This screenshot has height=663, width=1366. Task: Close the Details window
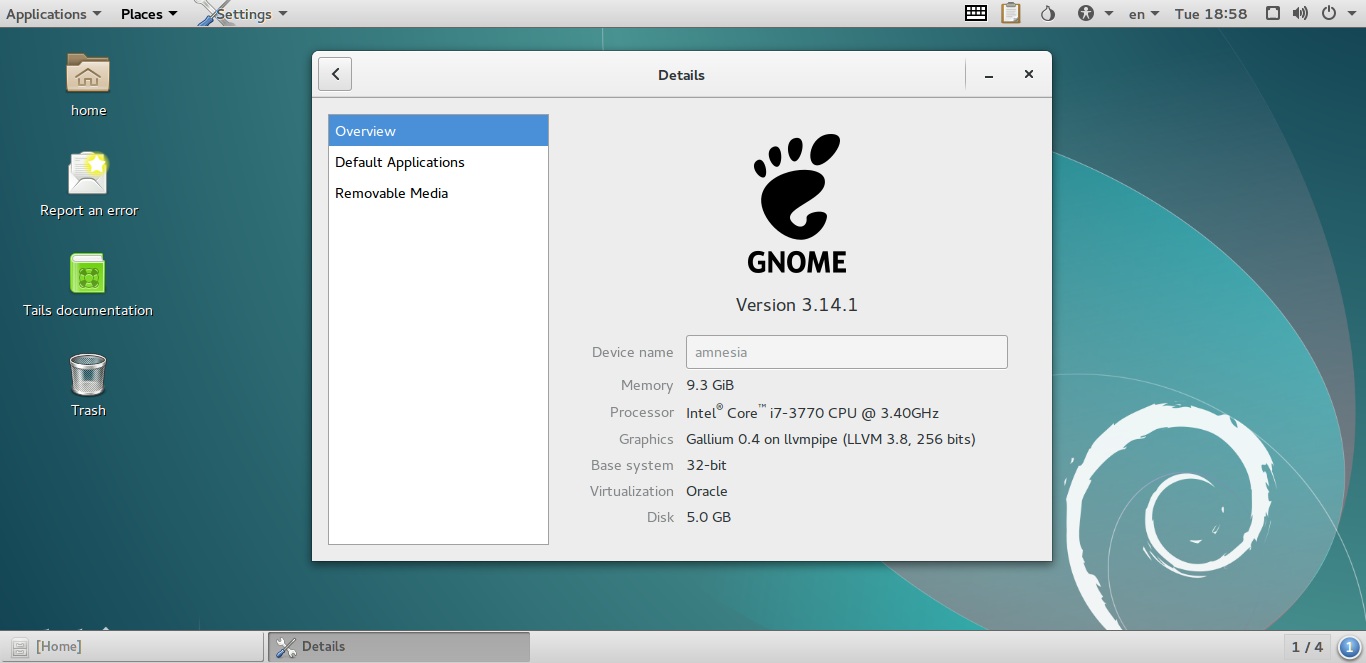point(1029,74)
